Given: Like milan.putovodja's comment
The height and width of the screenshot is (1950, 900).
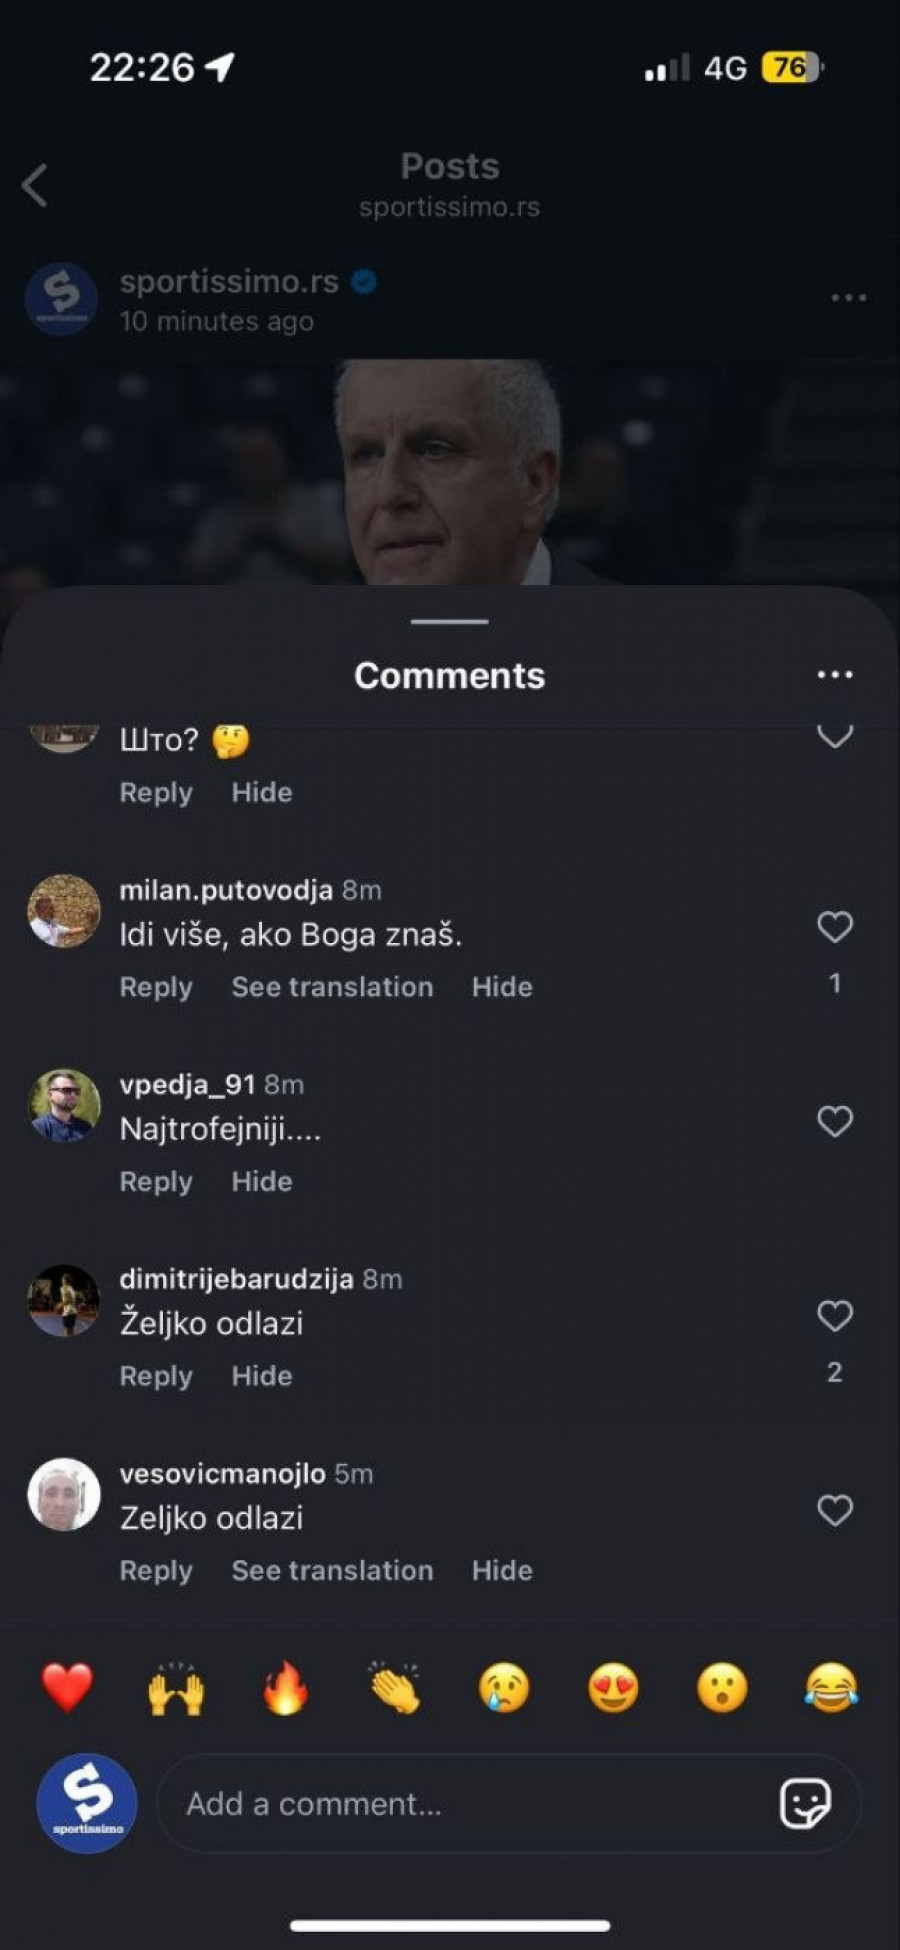Looking at the screenshot, I should click(x=834, y=927).
